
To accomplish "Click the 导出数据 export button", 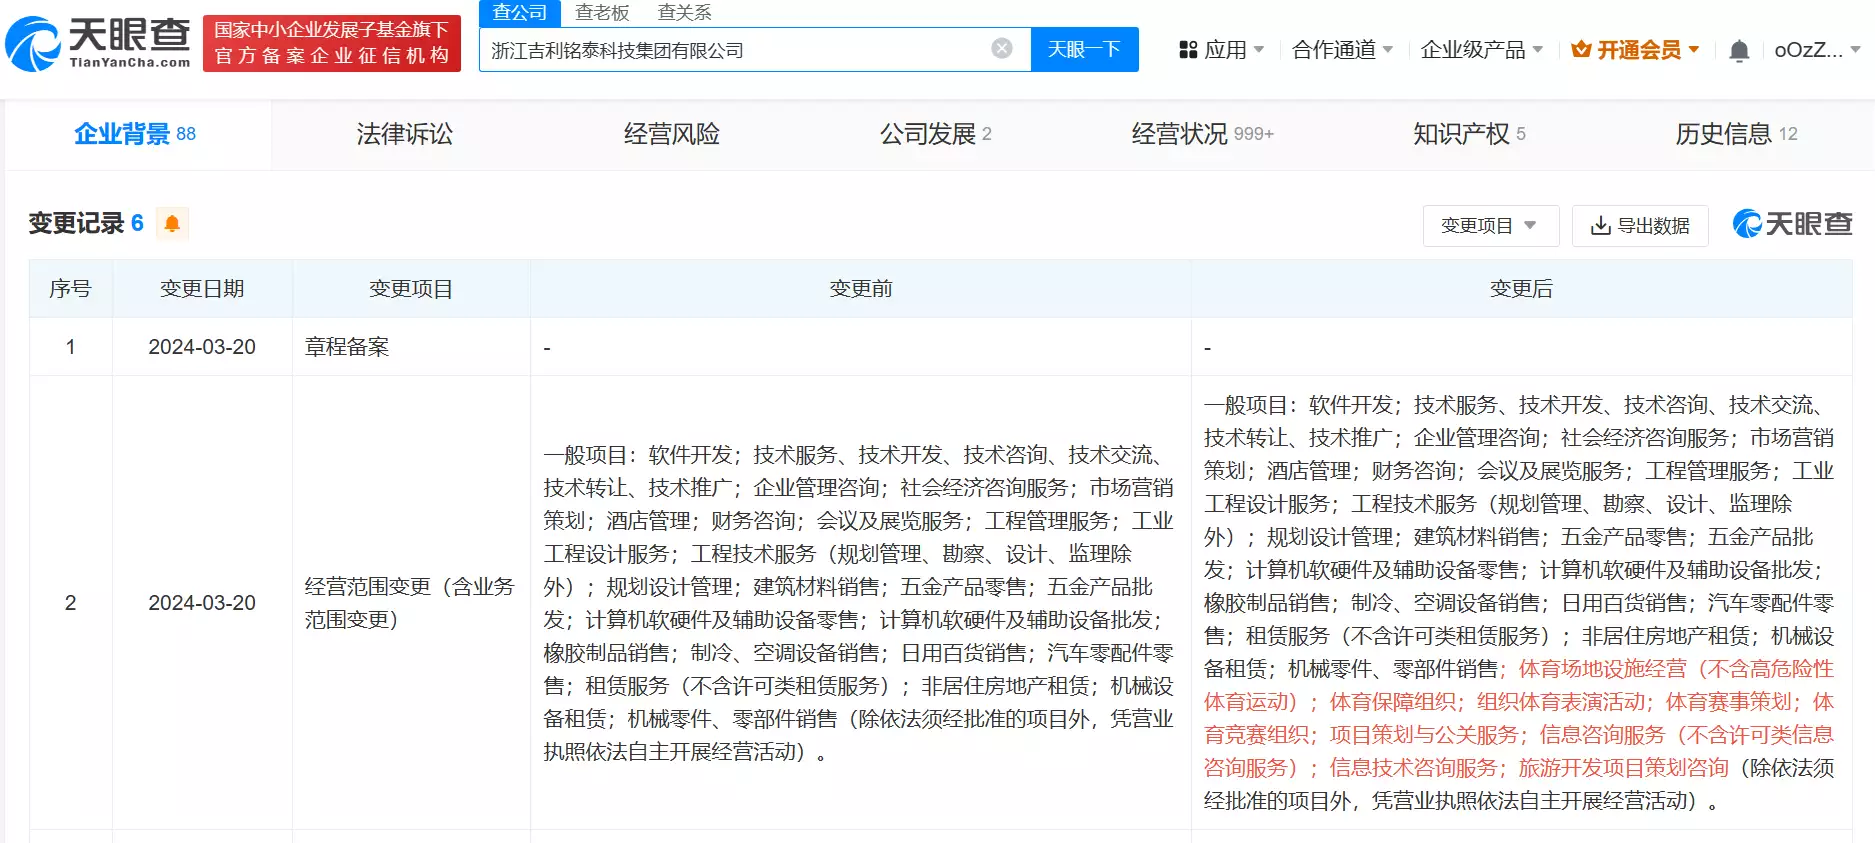I will [x=1640, y=226].
